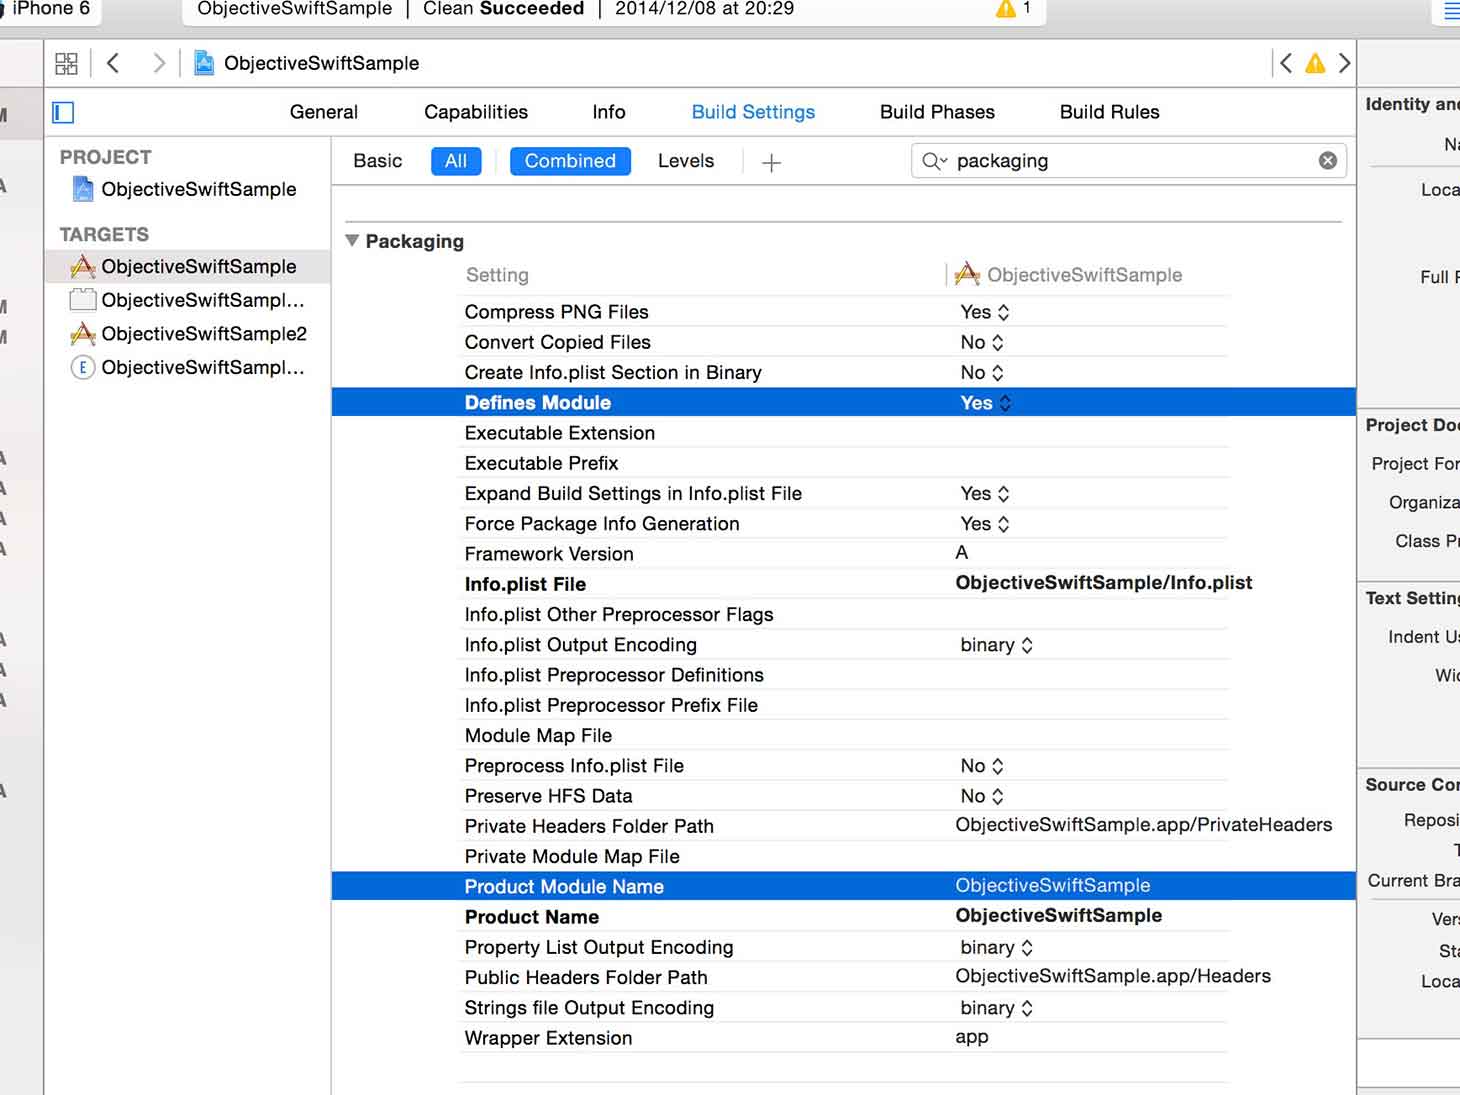Go forward with the right arrow
The width and height of the screenshot is (1460, 1095).
158,63
